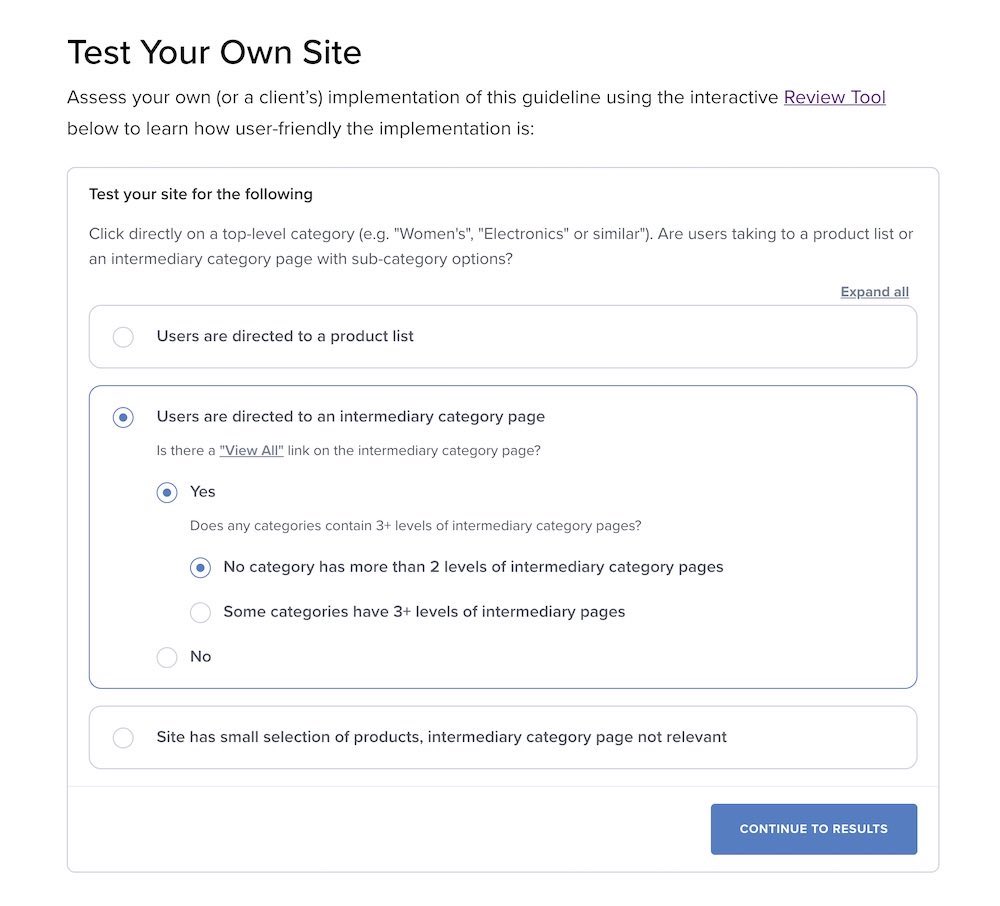Click the 'Users are directed to an intermediary category page' label

click(350, 416)
